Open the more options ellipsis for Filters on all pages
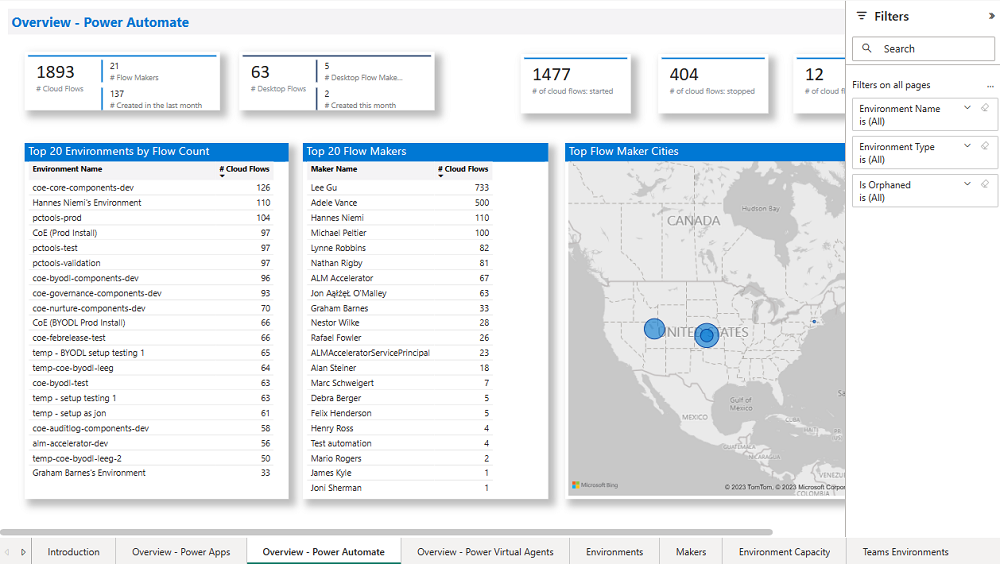The width and height of the screenshot is (1000, 564). (x=990, y=85)
